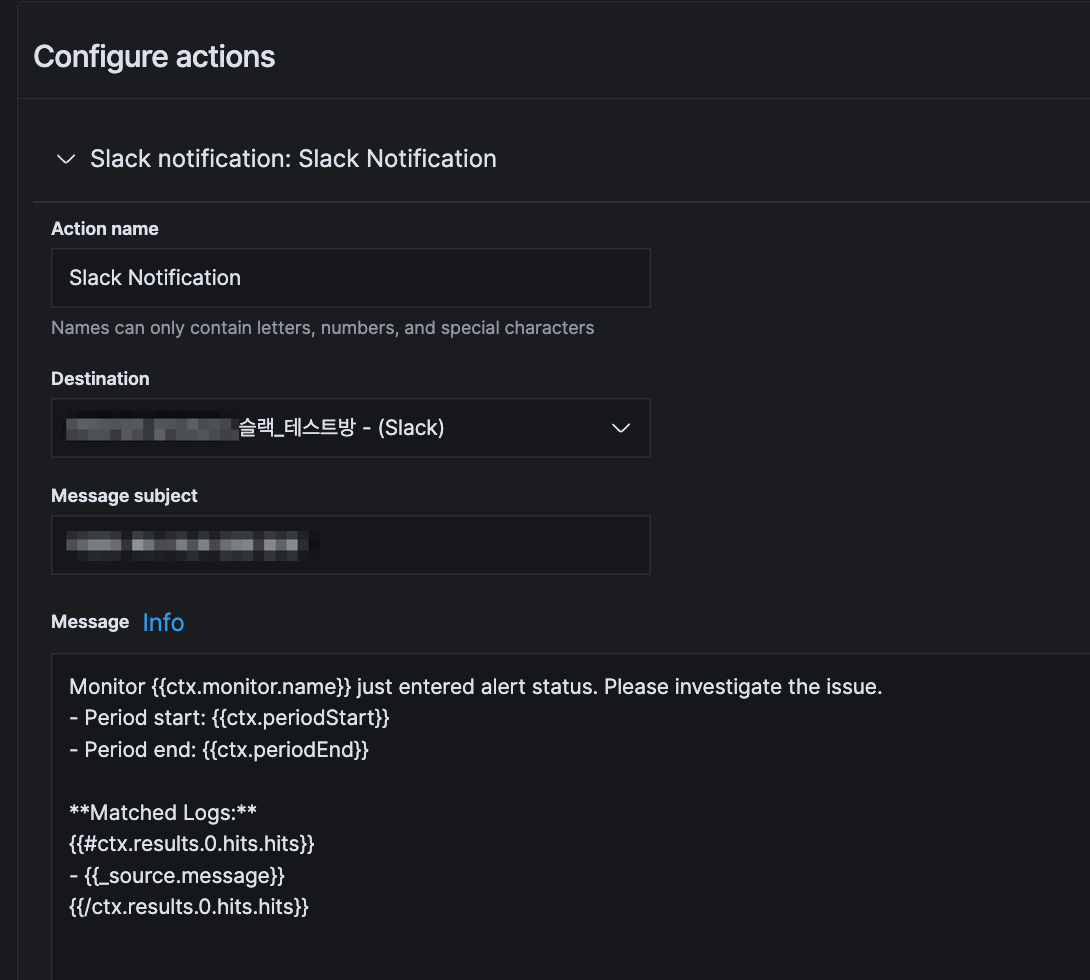
Task: Click the Destination dropdown arrow icon
Action: click(x=621, y=428)
